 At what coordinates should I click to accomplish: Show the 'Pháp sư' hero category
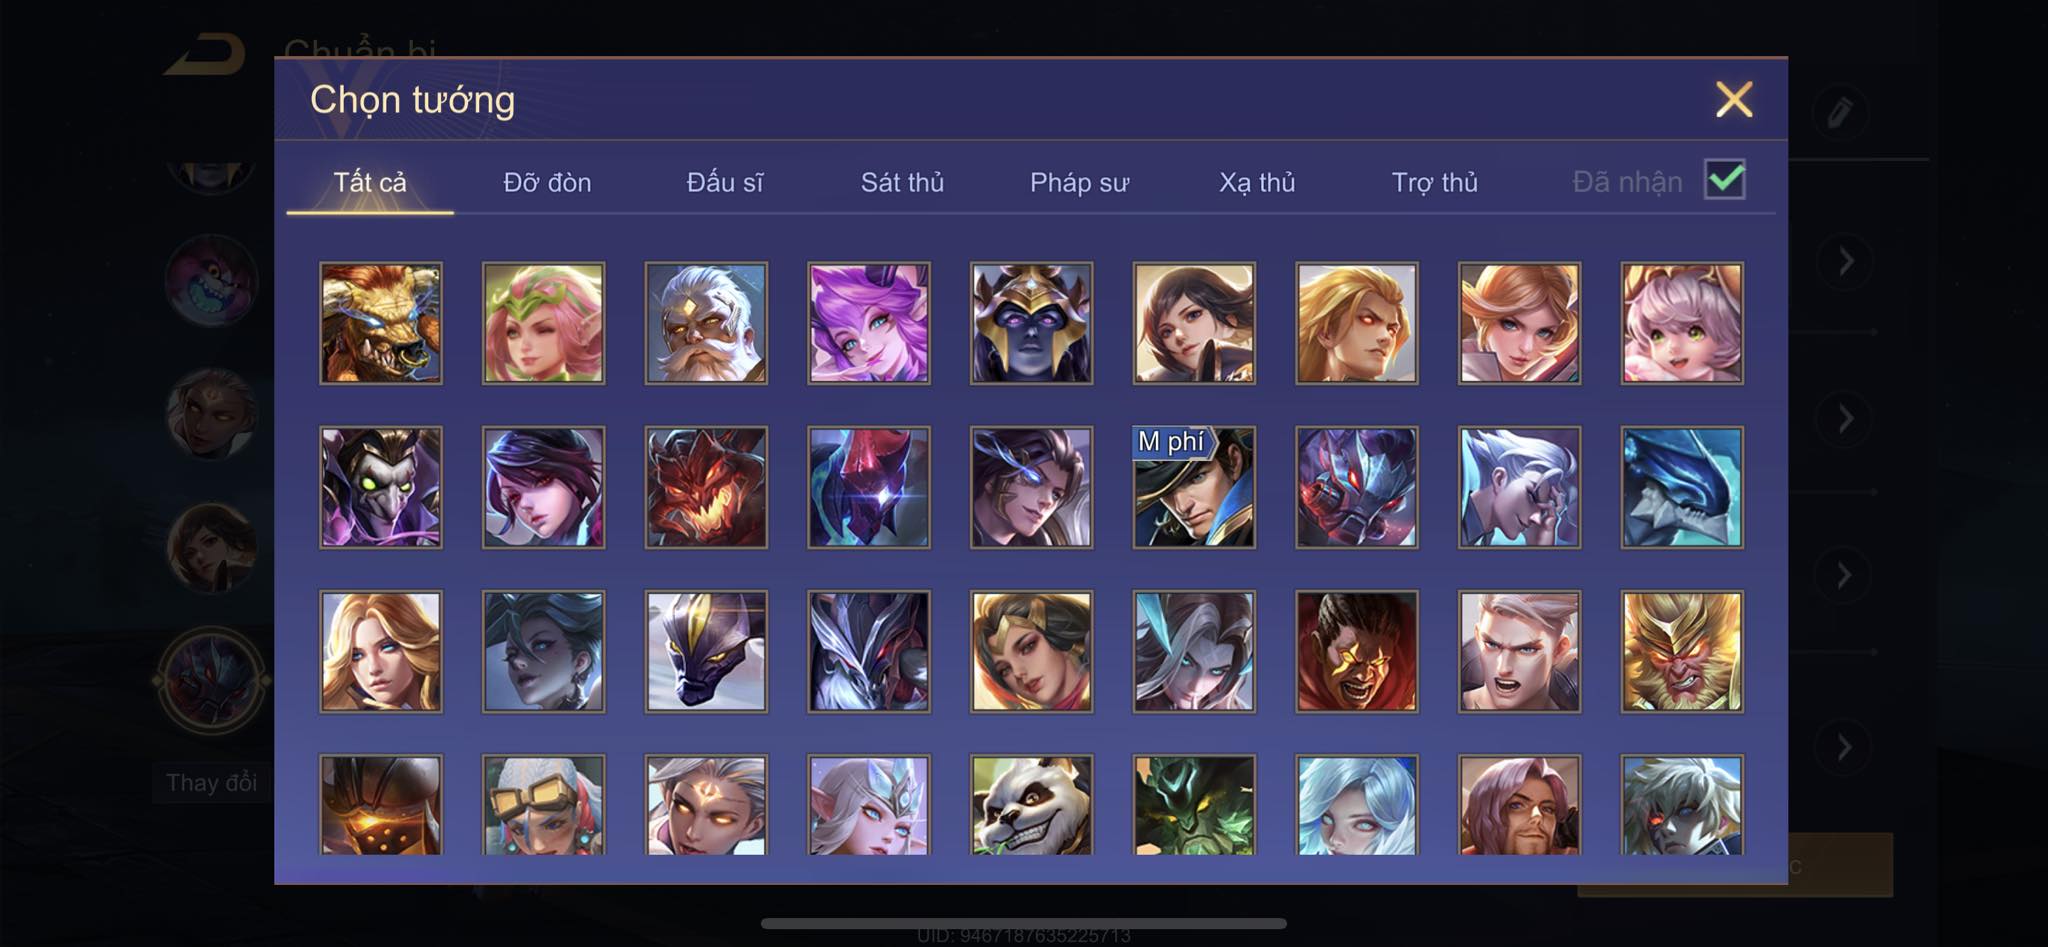coord(1079,182)
